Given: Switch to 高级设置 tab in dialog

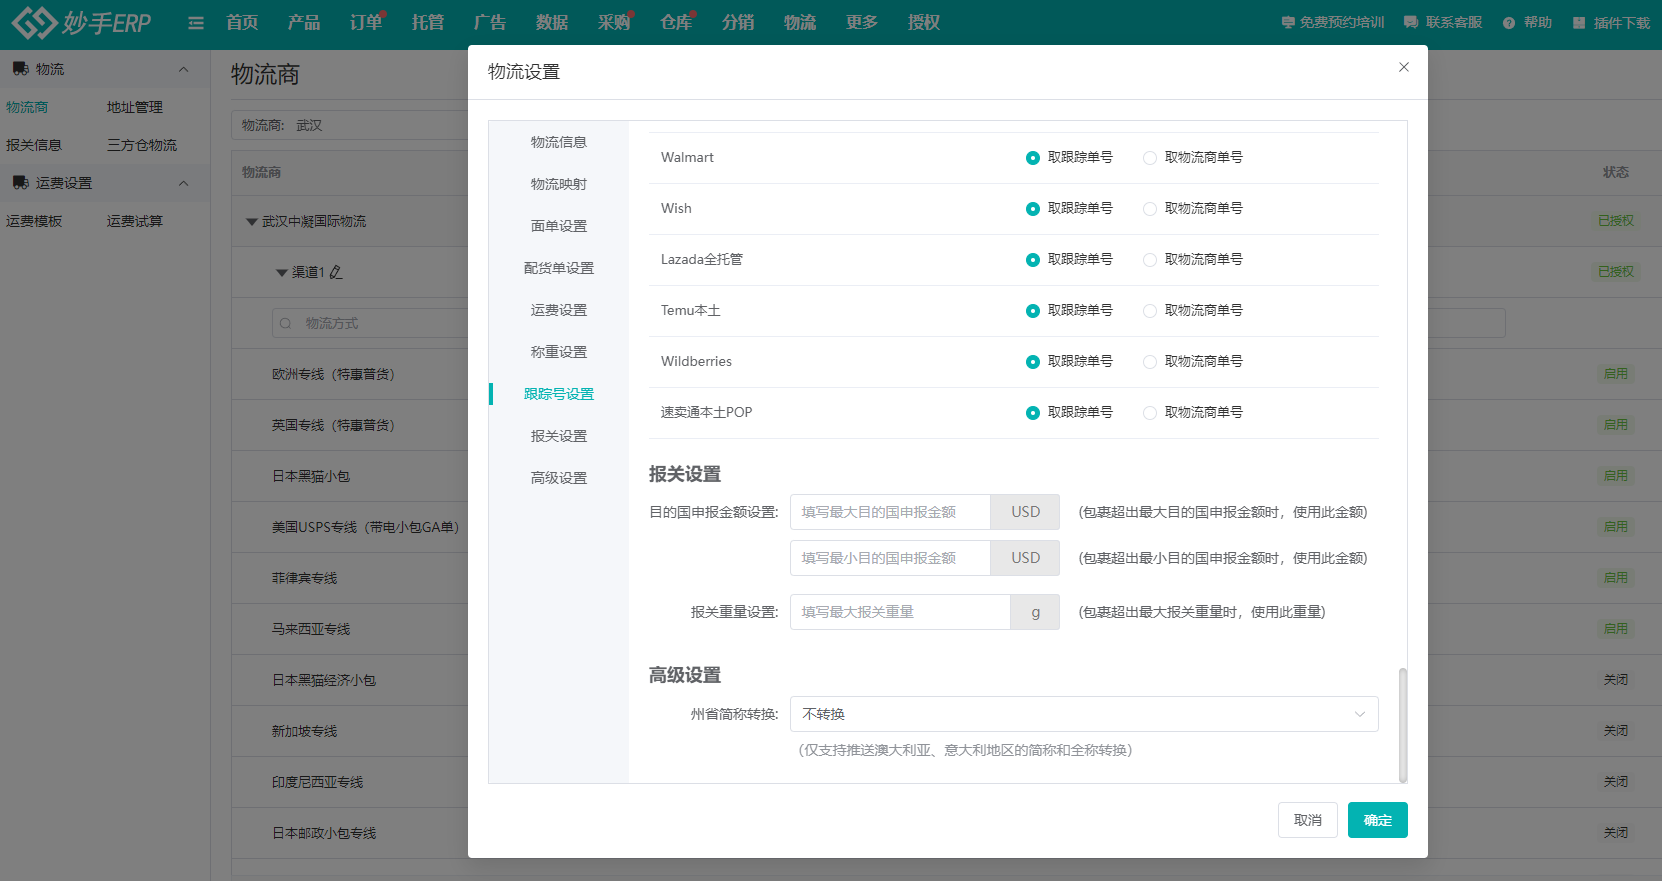Looking at the screenshot, I should 559,478.
